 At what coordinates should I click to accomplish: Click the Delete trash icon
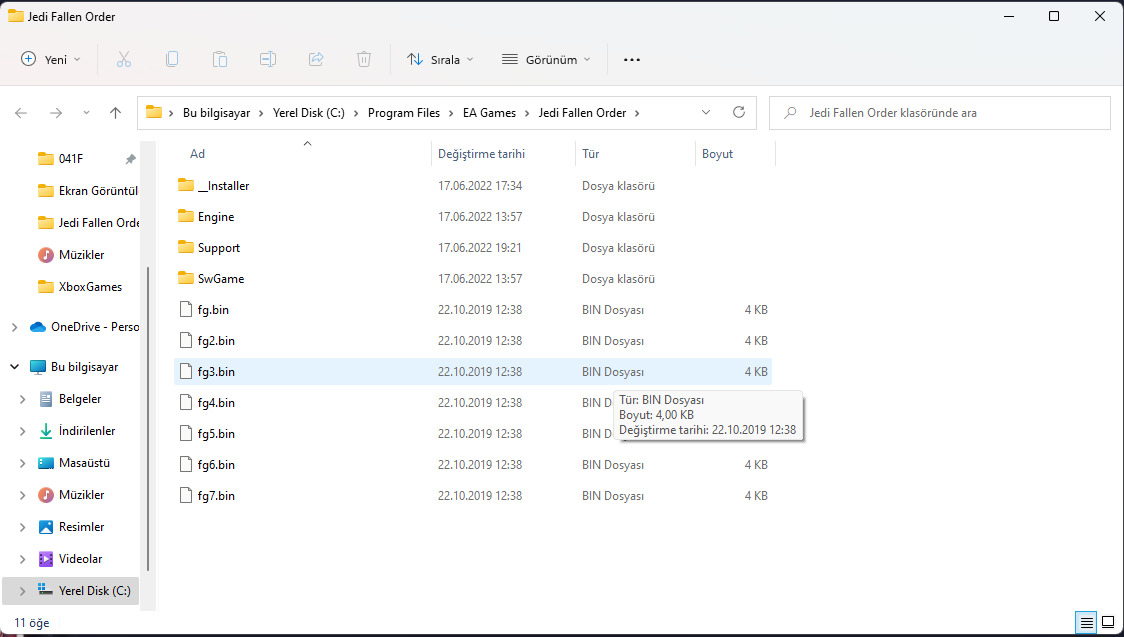[364, 59]
